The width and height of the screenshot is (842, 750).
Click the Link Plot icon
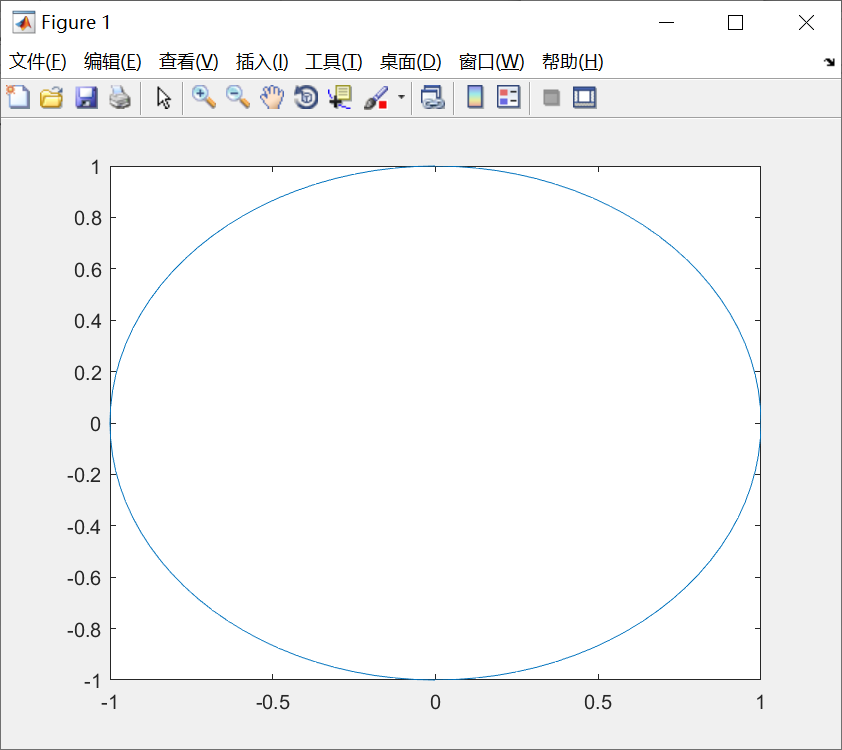[433, 98]
